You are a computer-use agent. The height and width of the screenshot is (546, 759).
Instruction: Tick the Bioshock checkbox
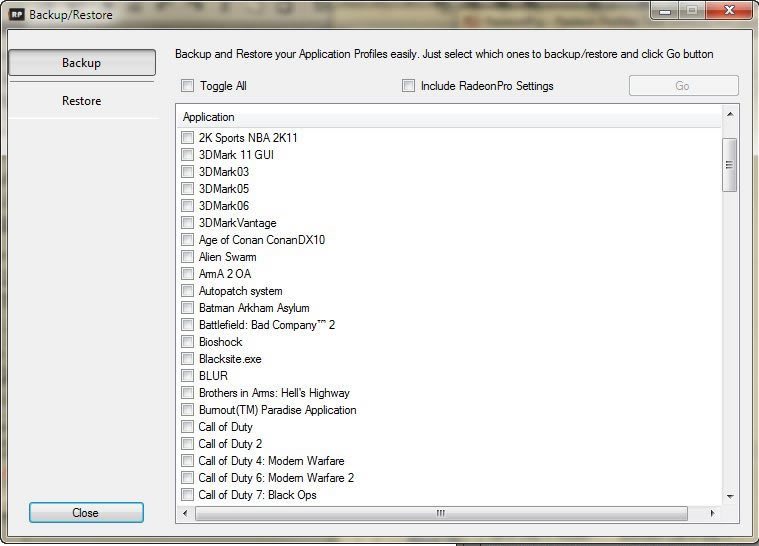[x=187, y=341]
